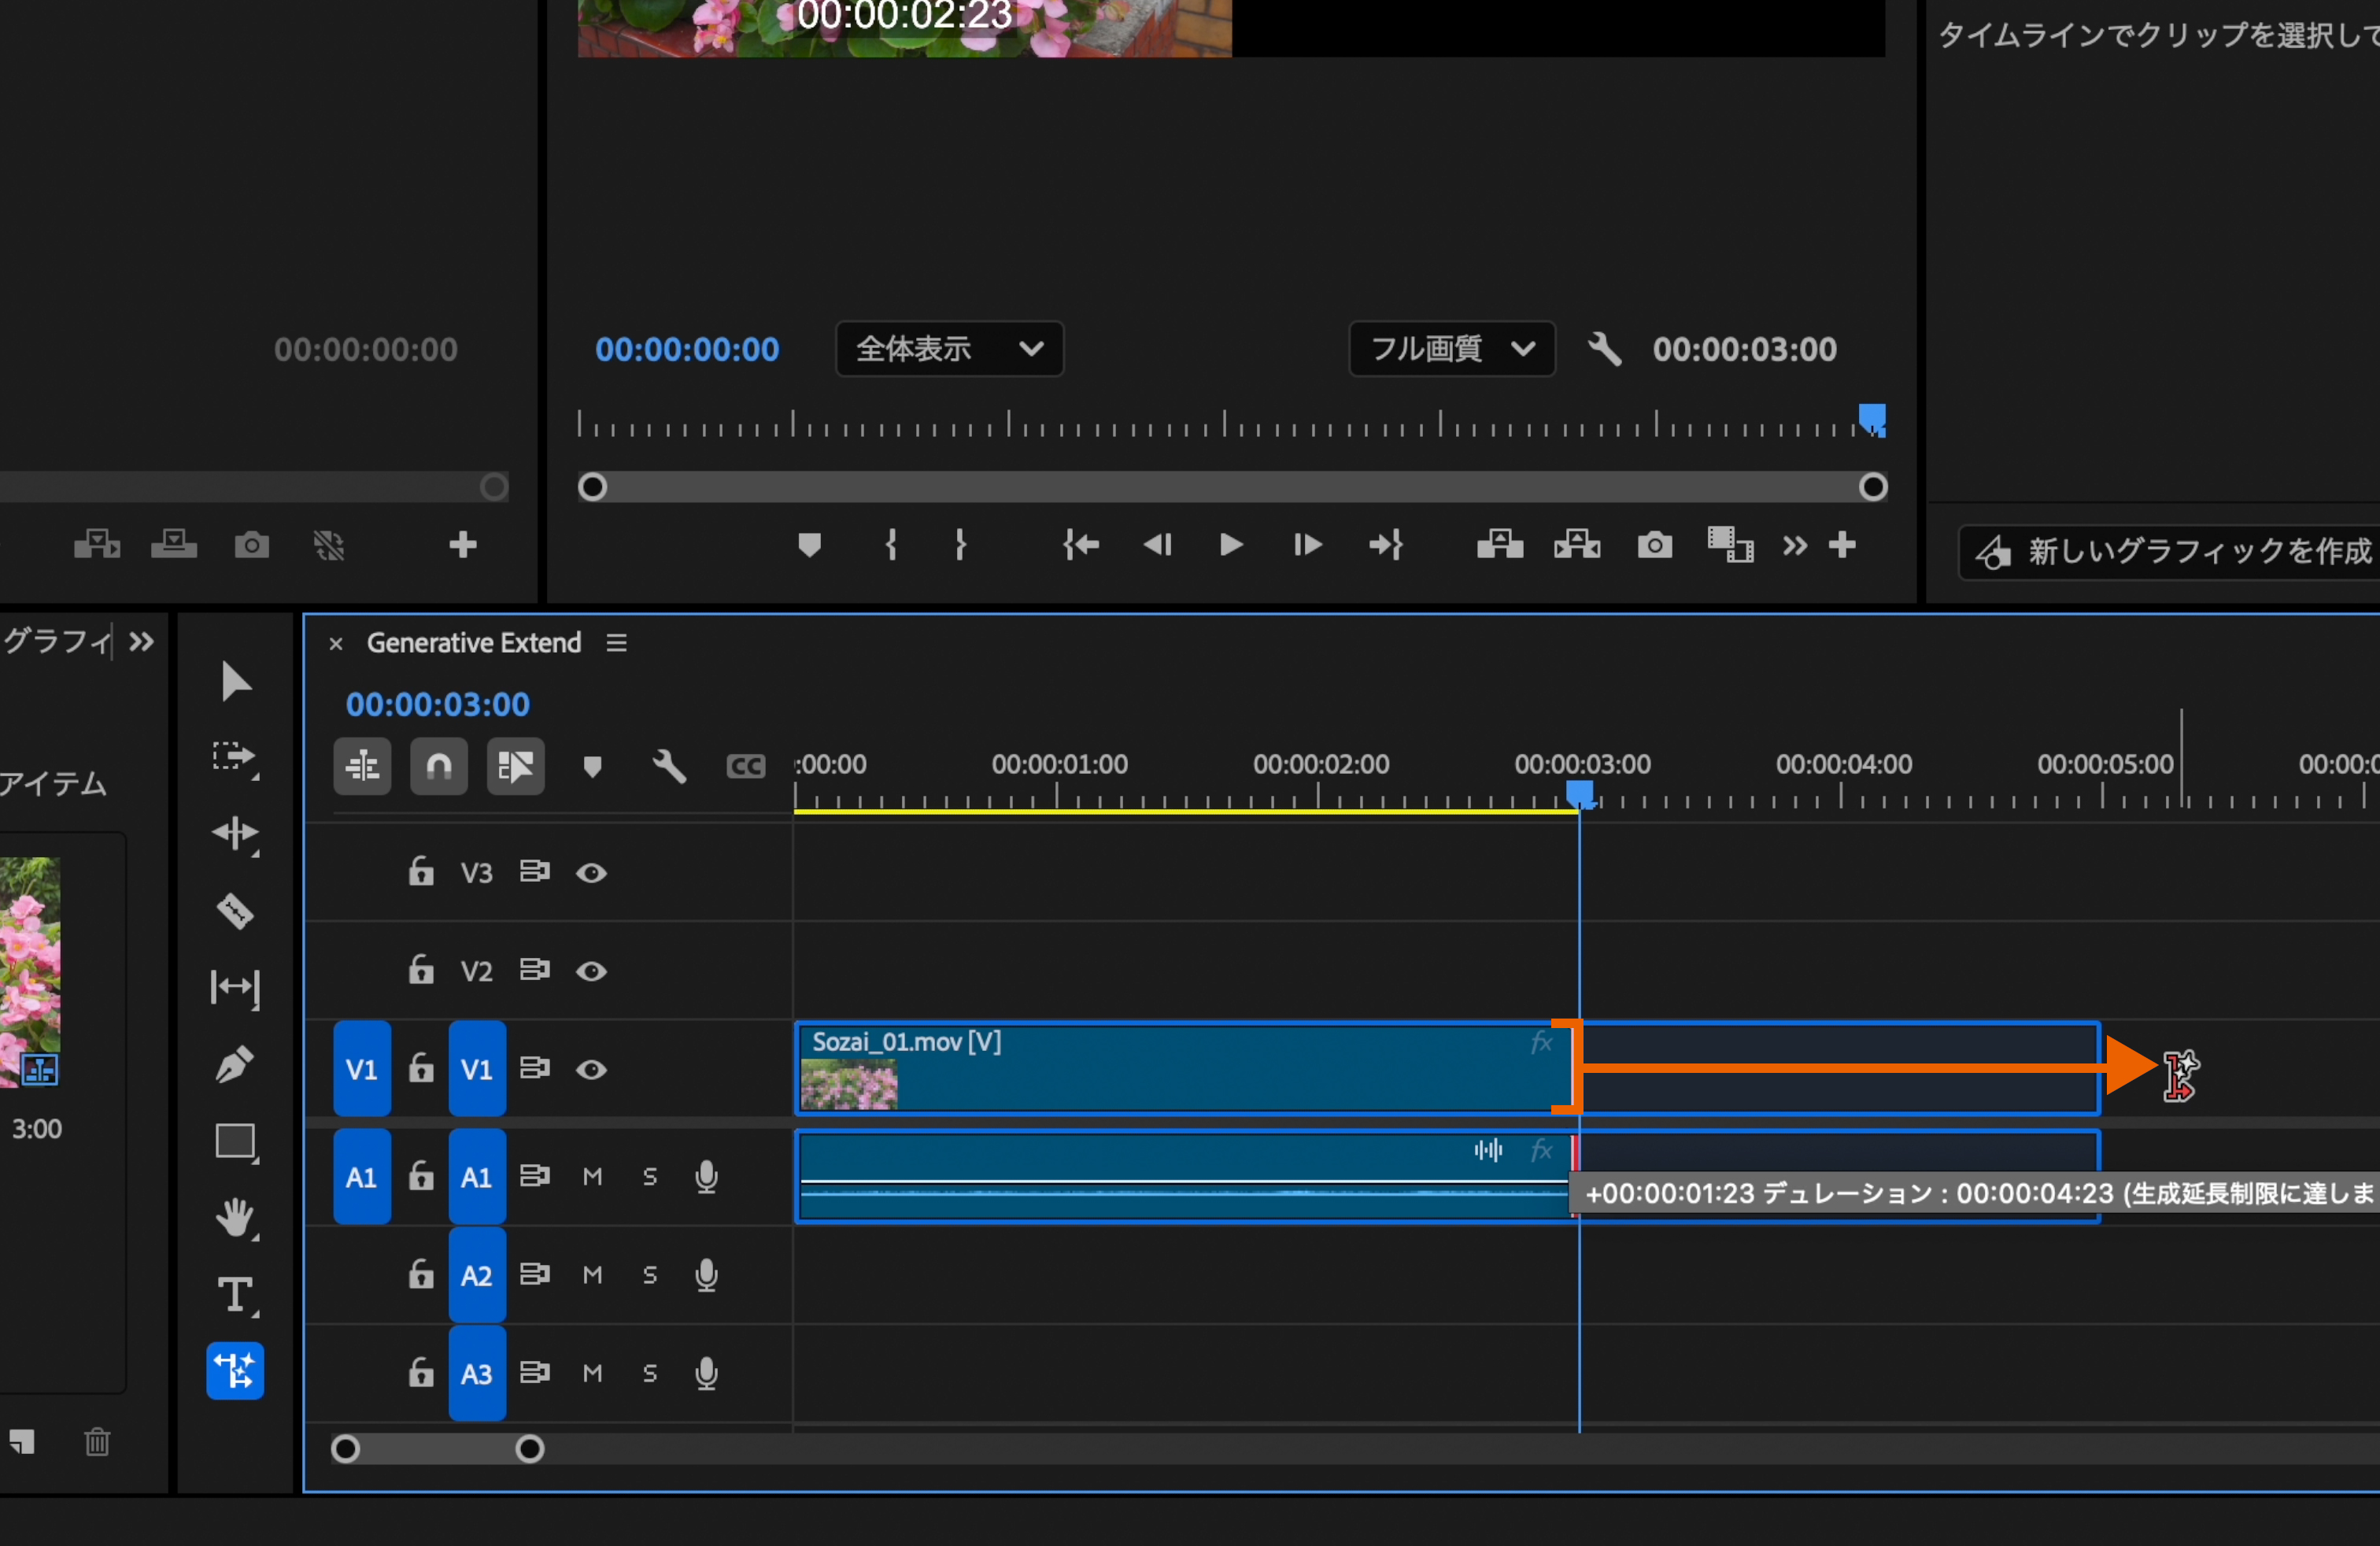Open the 全体表示 zoom level dropdown

[949, 349]
